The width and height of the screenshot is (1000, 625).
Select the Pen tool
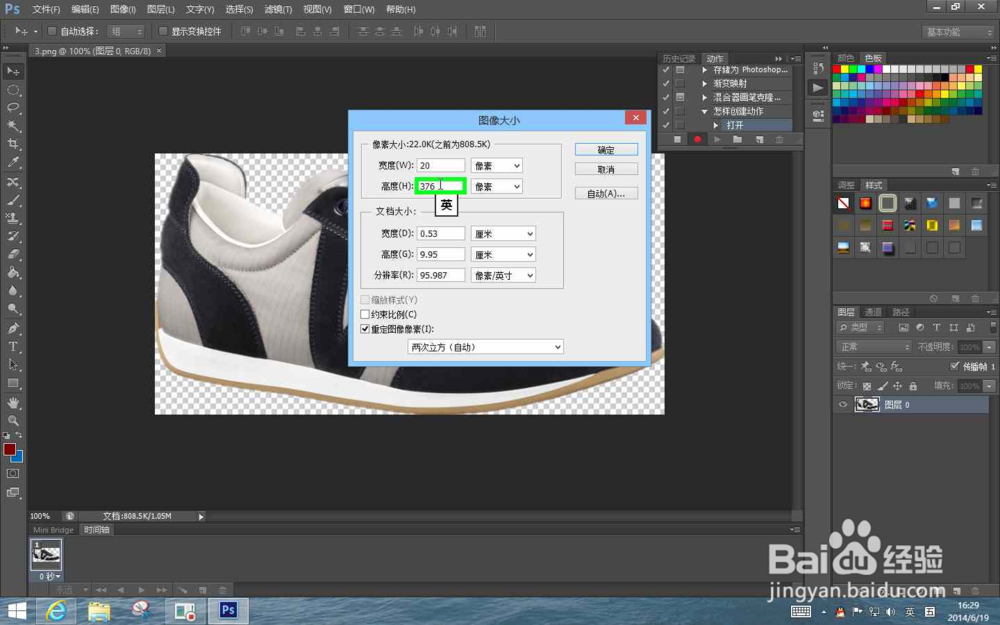point(13,328)
